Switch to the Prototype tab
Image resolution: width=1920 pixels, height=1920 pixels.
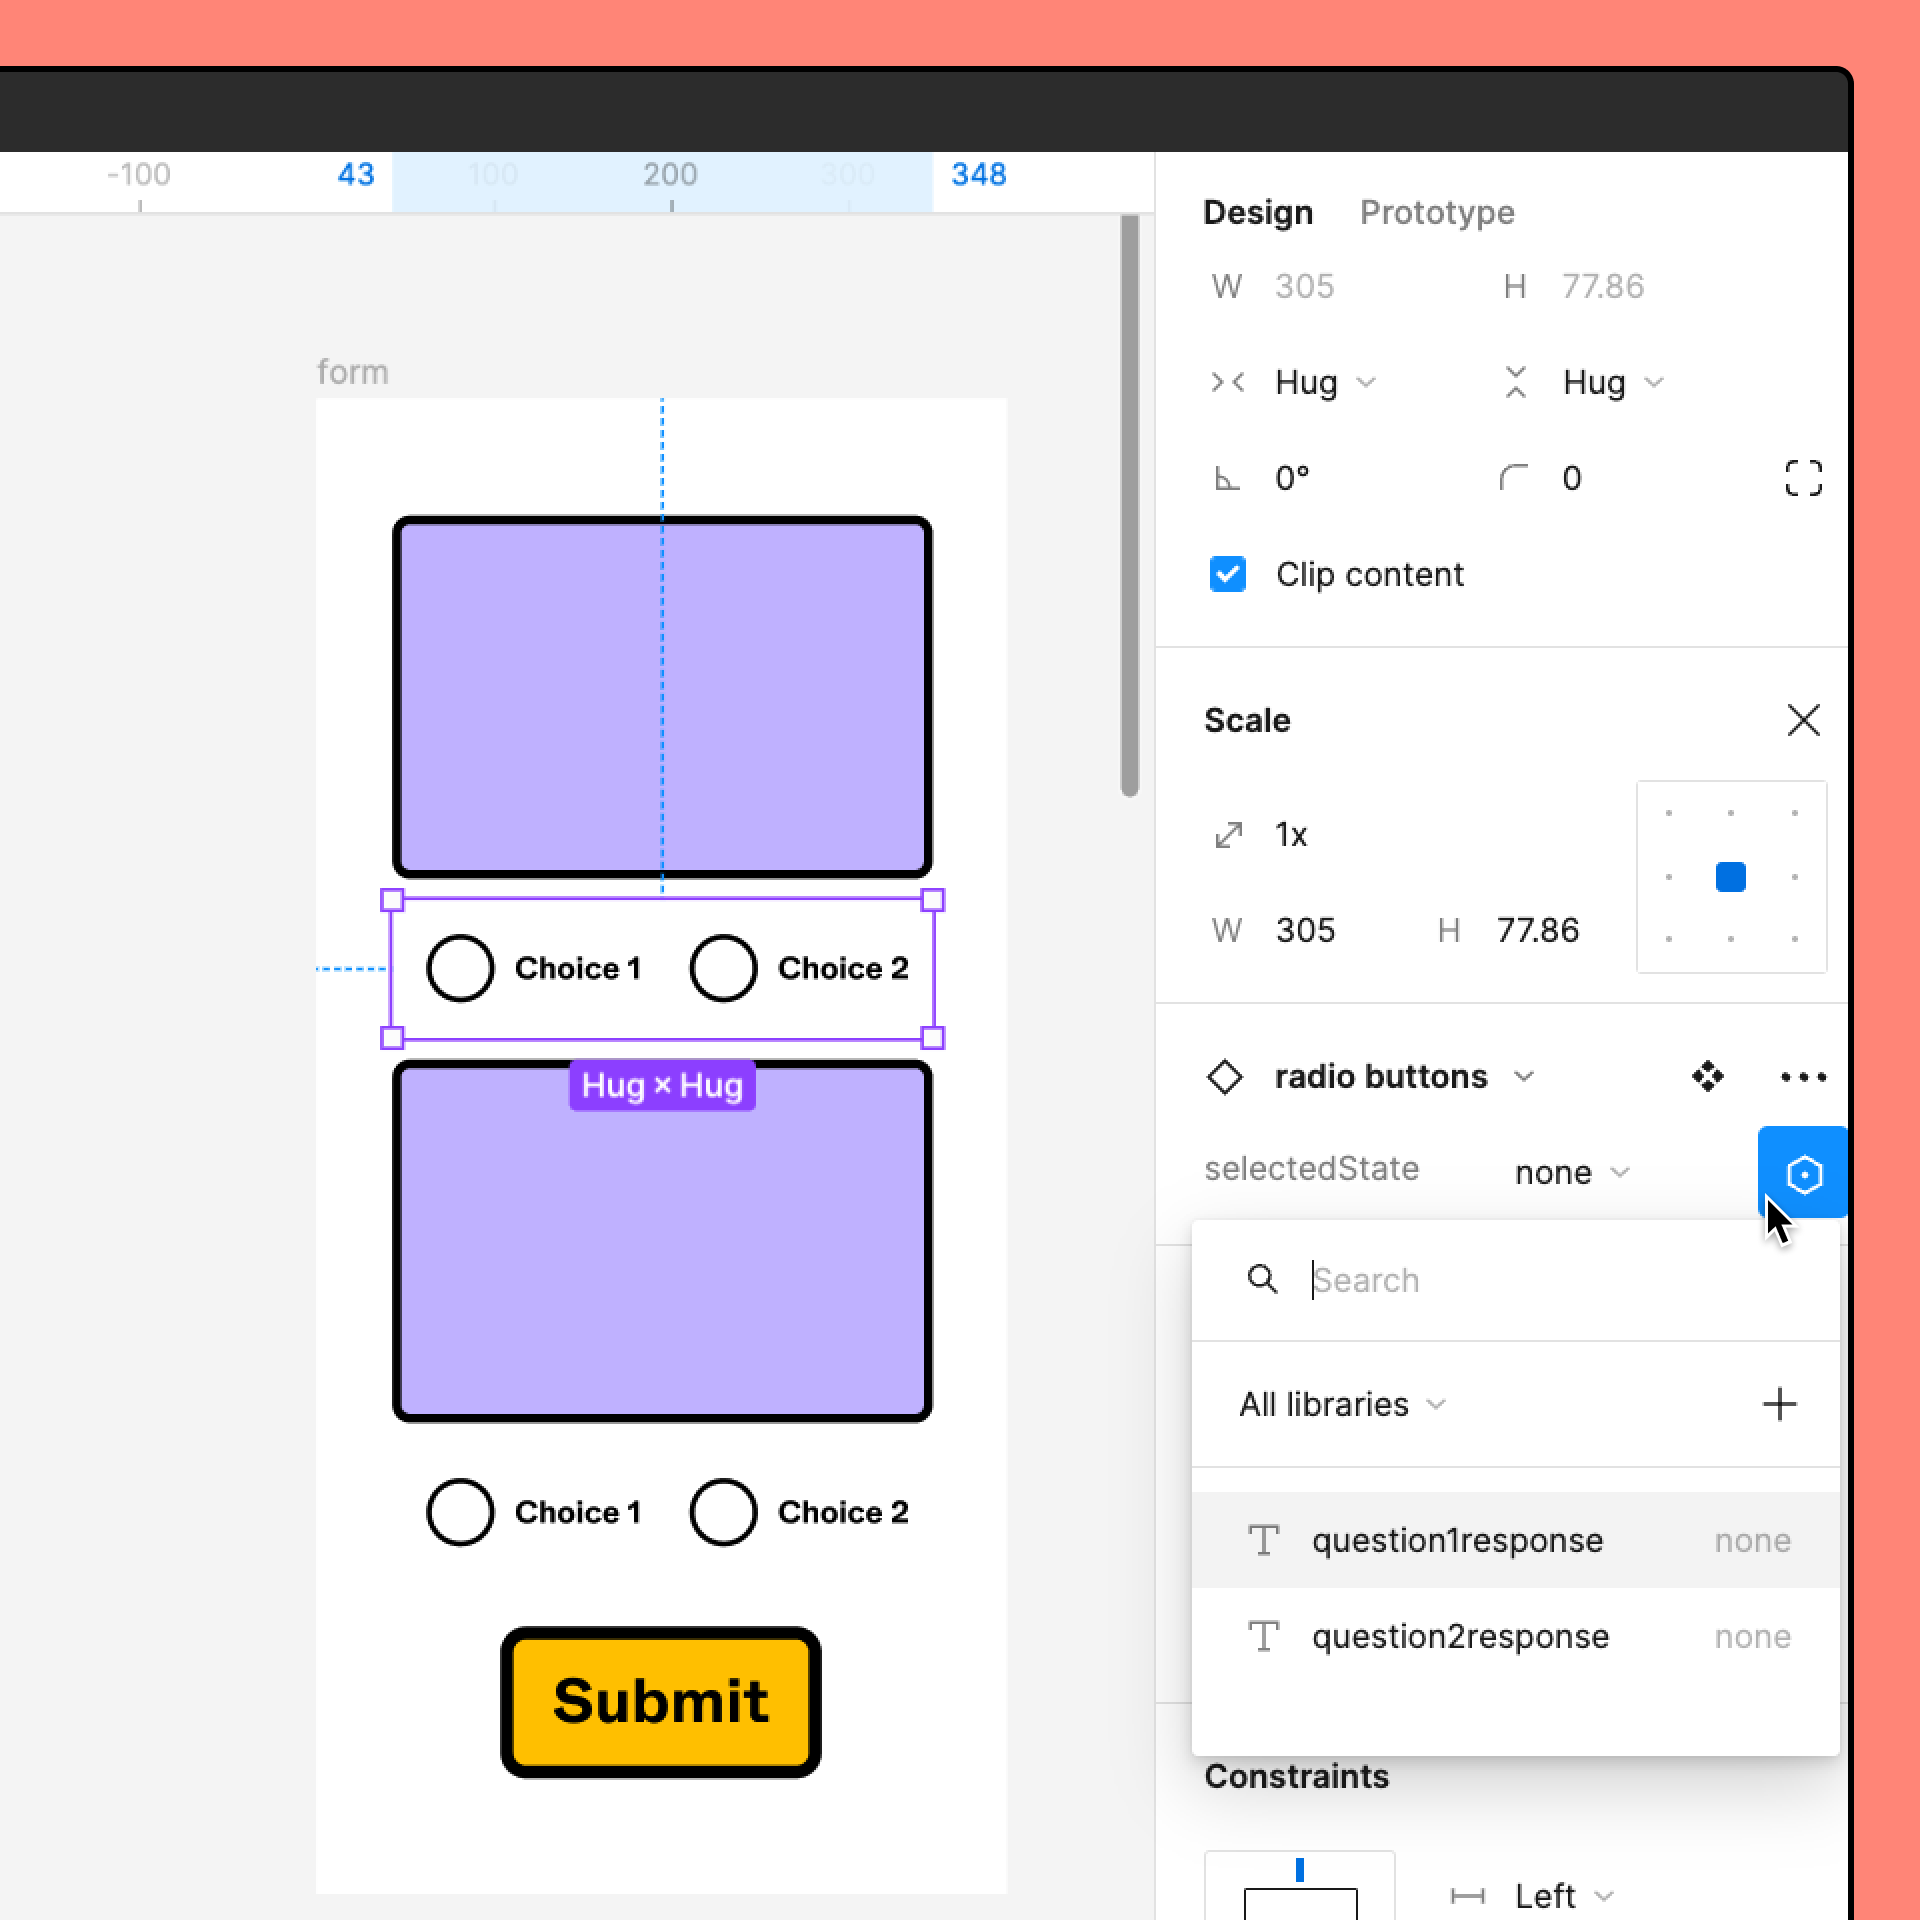coord(1436,212)
